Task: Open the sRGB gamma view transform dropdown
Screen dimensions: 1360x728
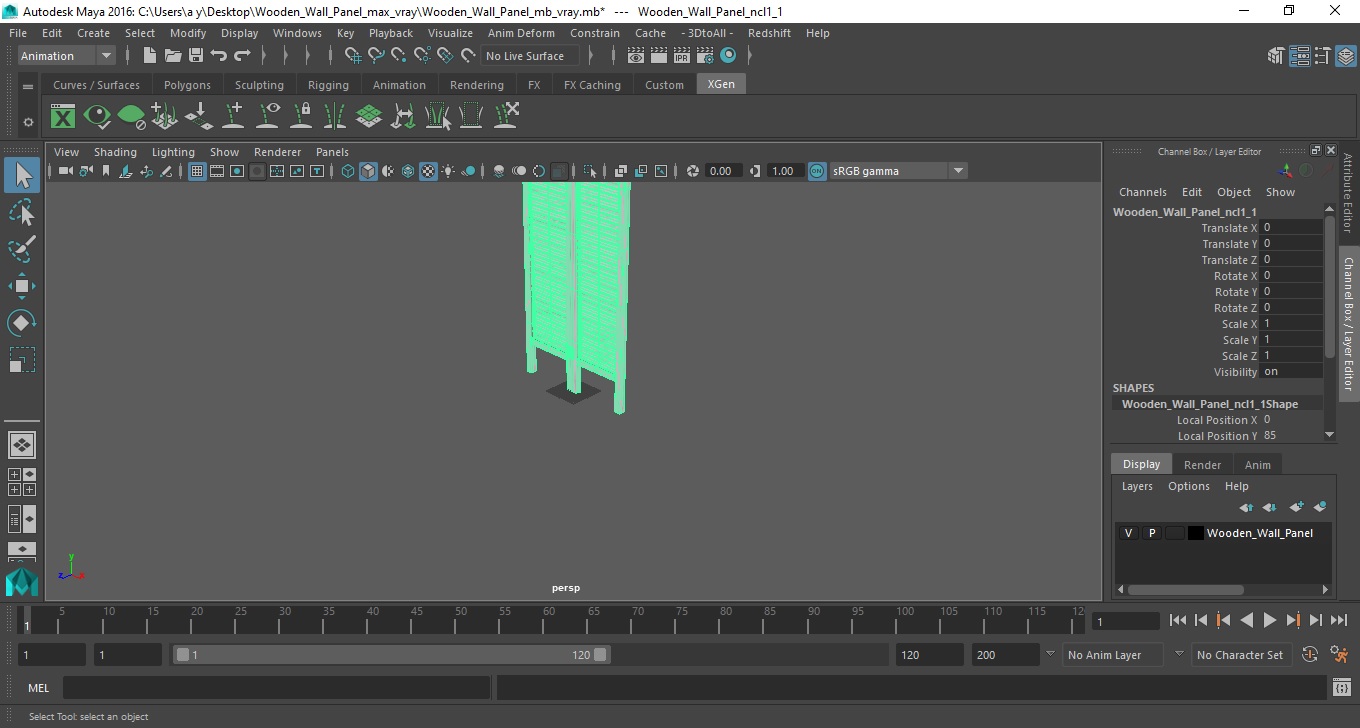Action: tap(898, 171)
